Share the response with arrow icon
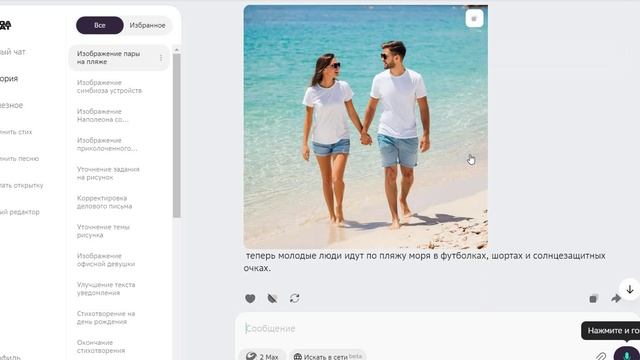Screen dimensions: 640x360 pos(616,298)
